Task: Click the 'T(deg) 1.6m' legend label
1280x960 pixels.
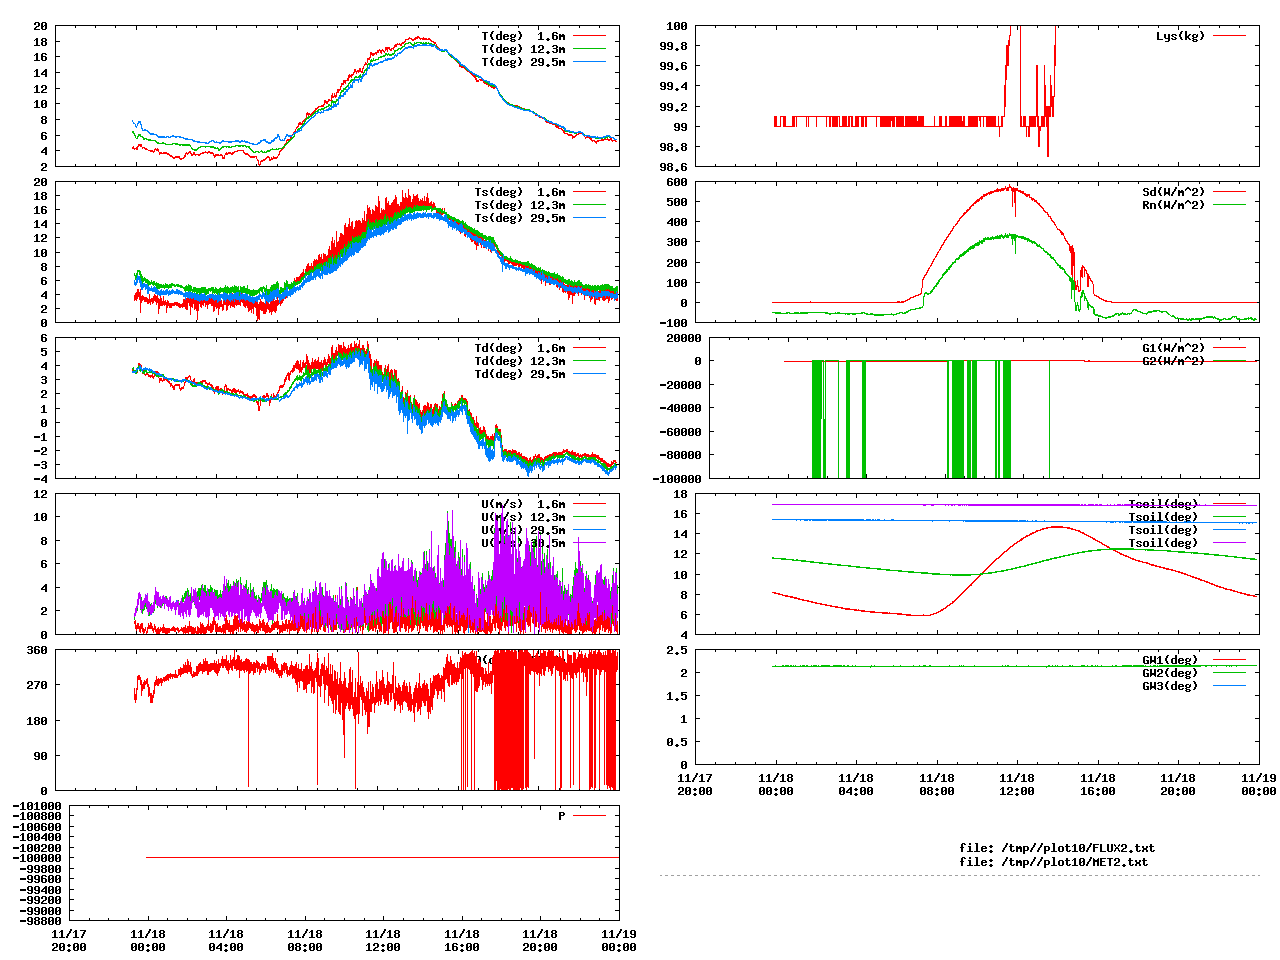Action: pos(523,36)
